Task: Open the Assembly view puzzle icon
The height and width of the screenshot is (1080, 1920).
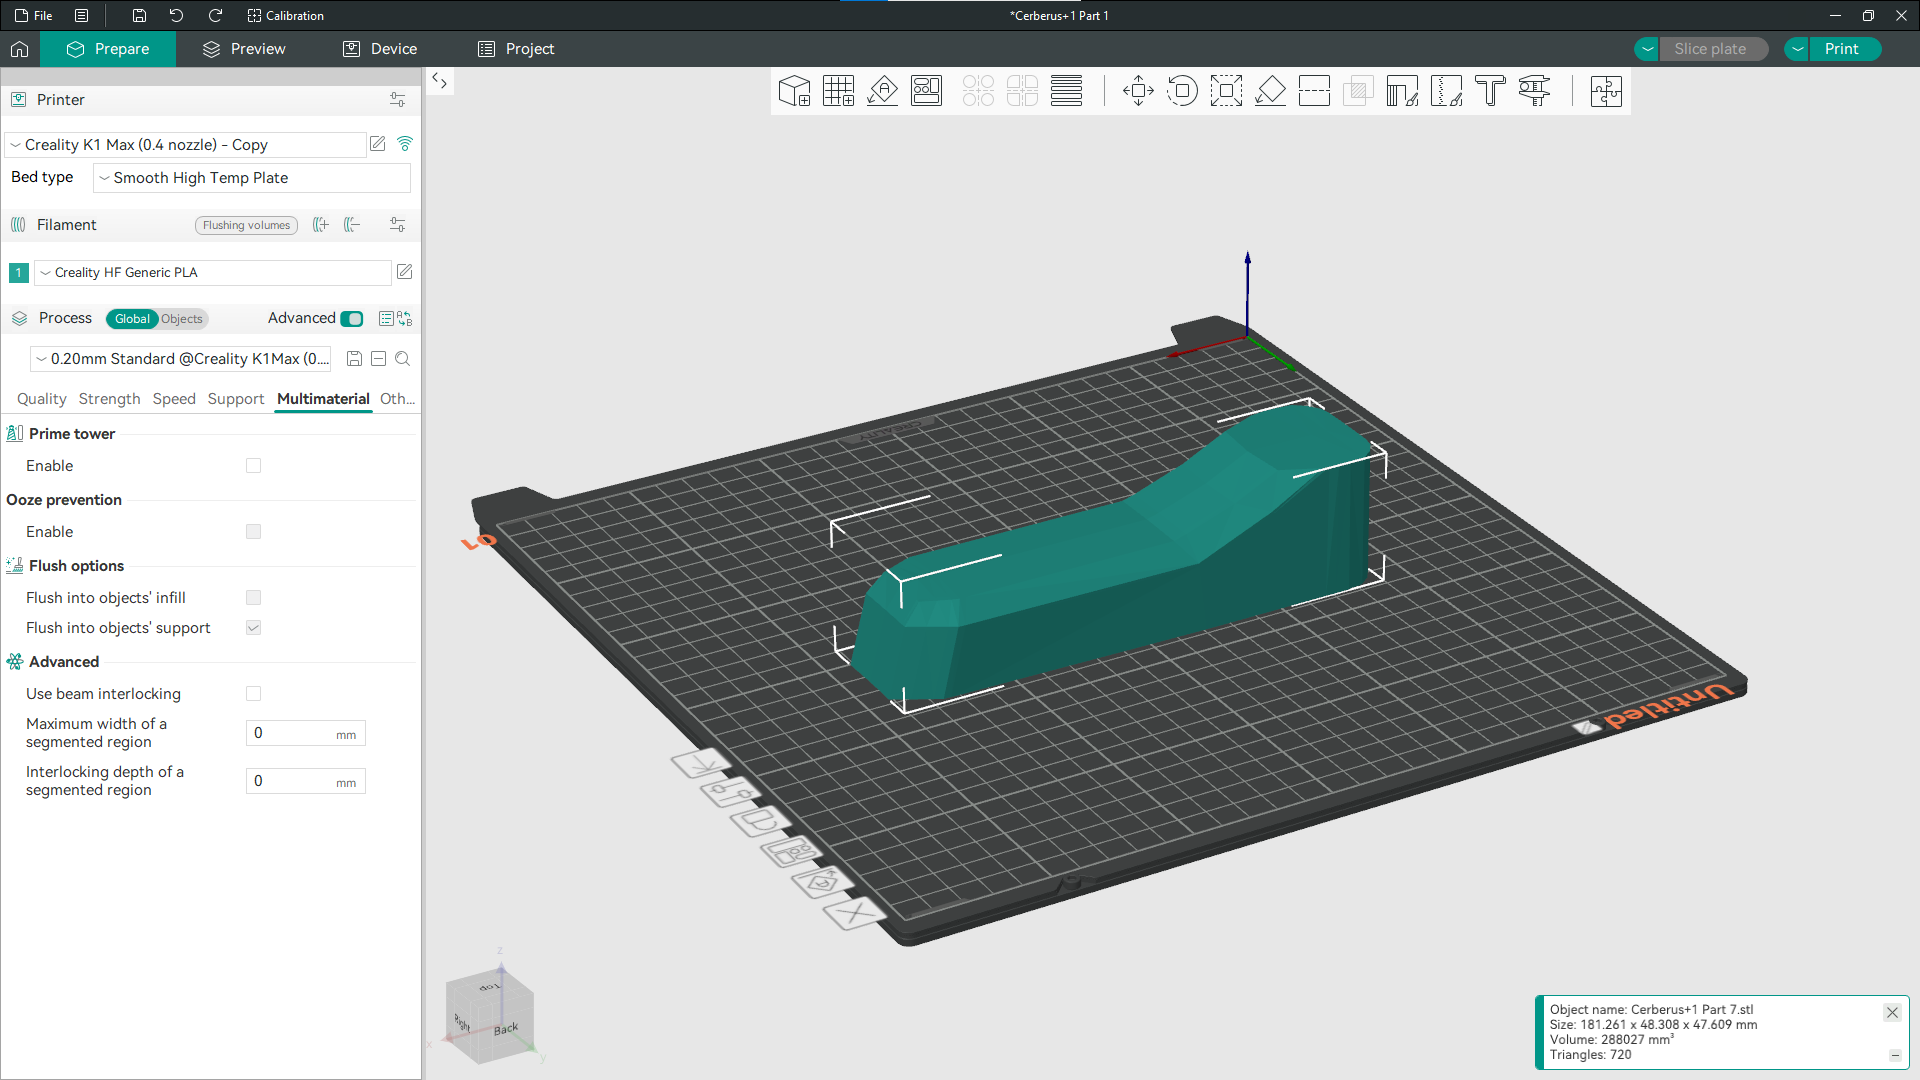Action: tap(1606, 91)
